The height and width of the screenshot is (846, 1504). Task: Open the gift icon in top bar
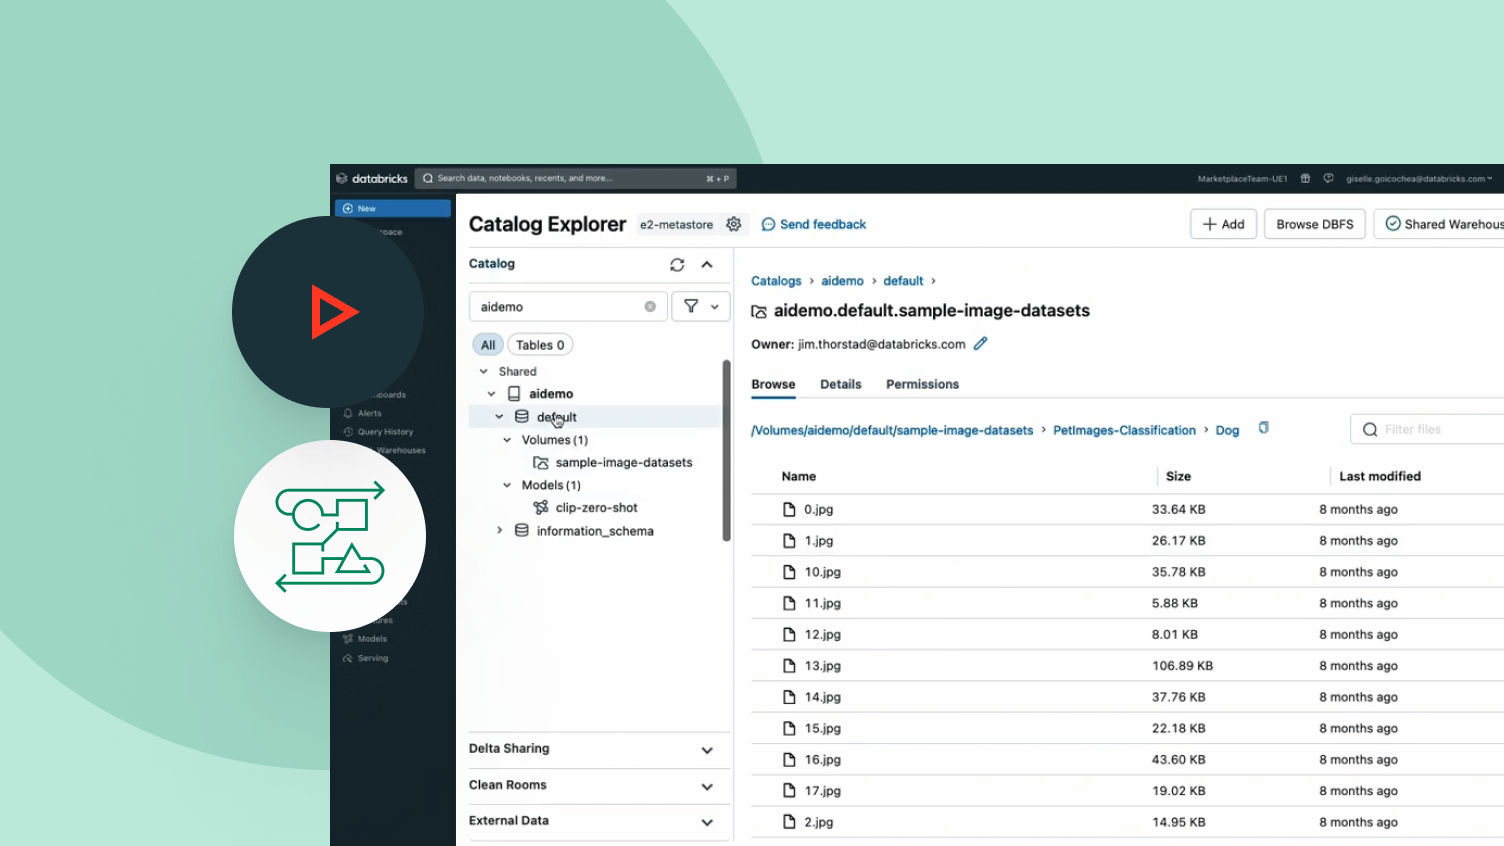1305,179
